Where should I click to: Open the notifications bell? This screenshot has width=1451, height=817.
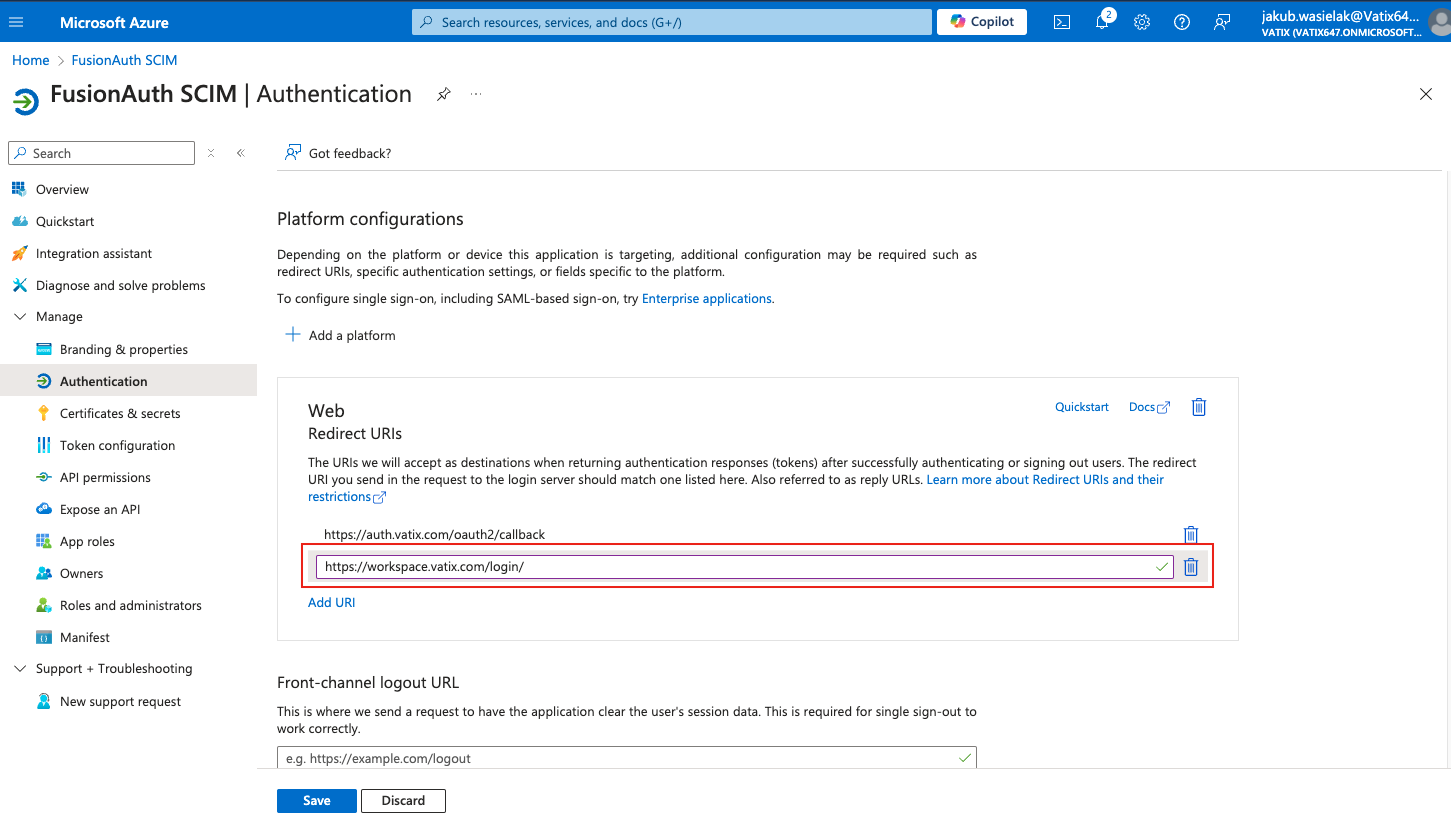1102,22
